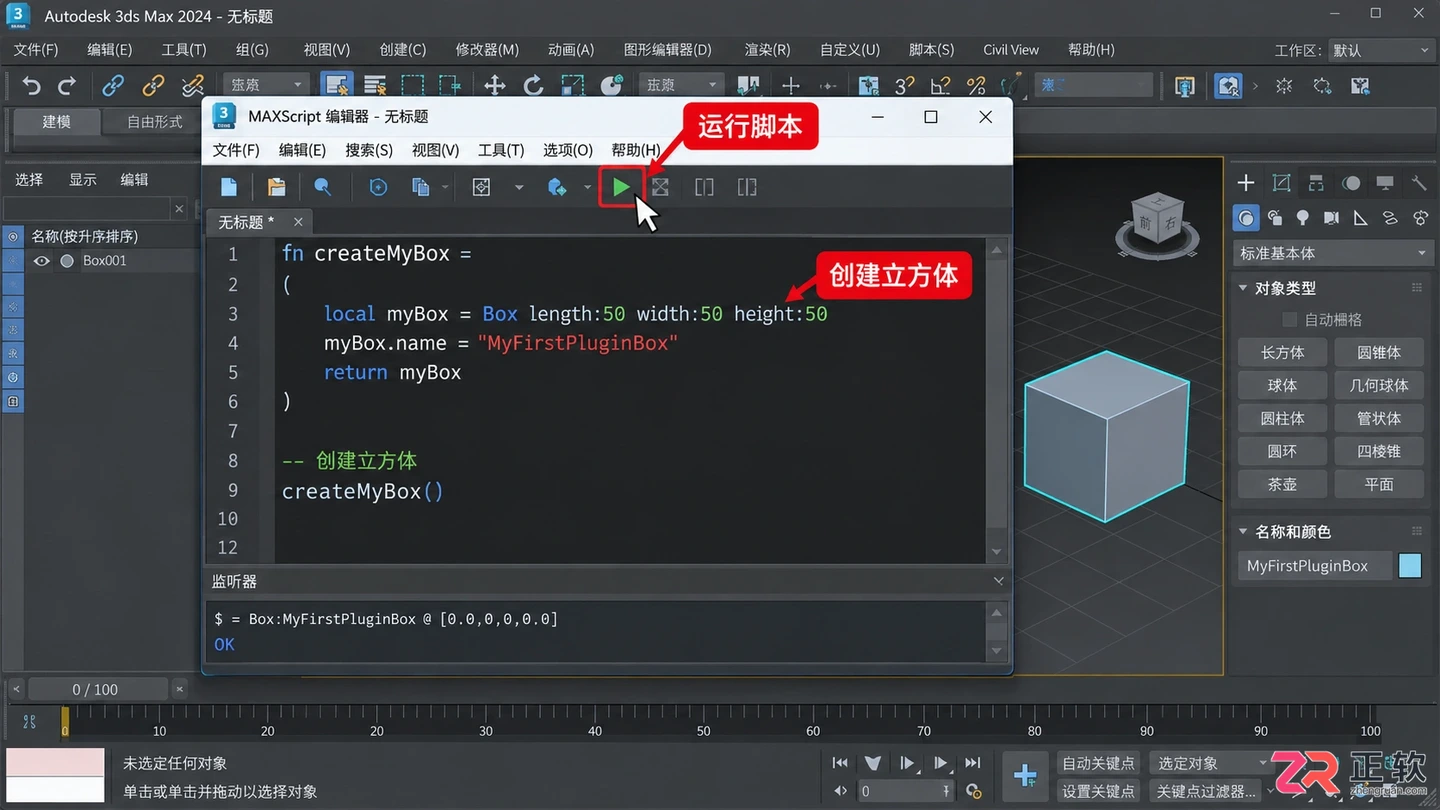
Task: Open 选项(O) menu in MAXScript editor
Action: [568, 150]
